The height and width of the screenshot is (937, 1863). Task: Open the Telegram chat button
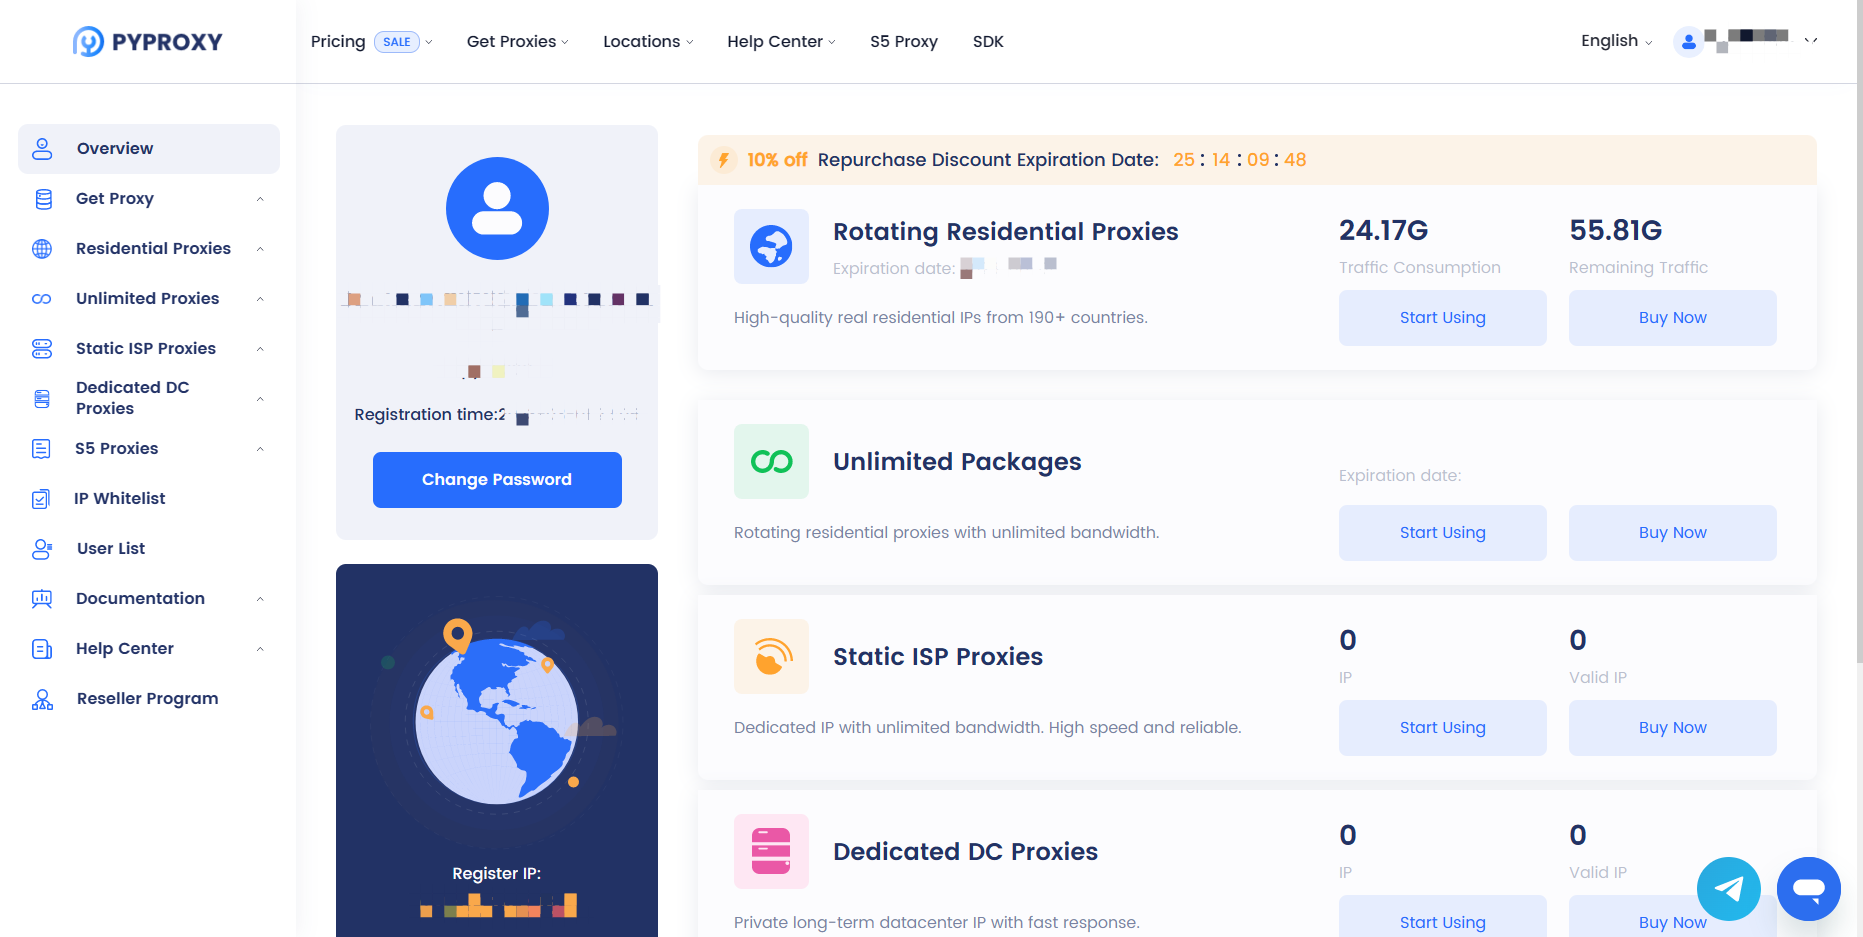coord(1729,889)
